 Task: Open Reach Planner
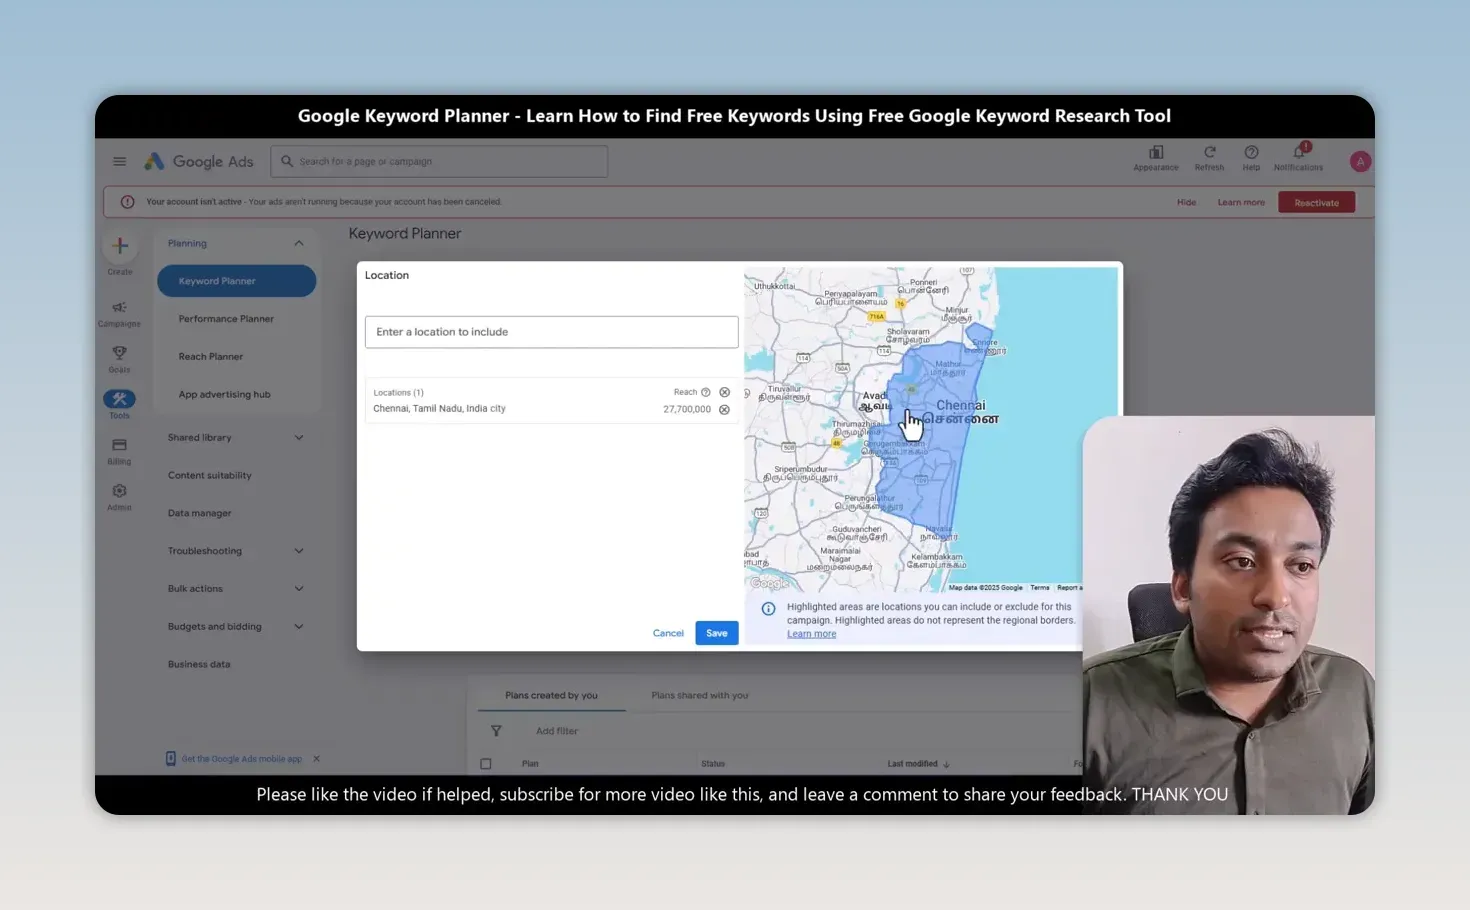click(211, 357)
